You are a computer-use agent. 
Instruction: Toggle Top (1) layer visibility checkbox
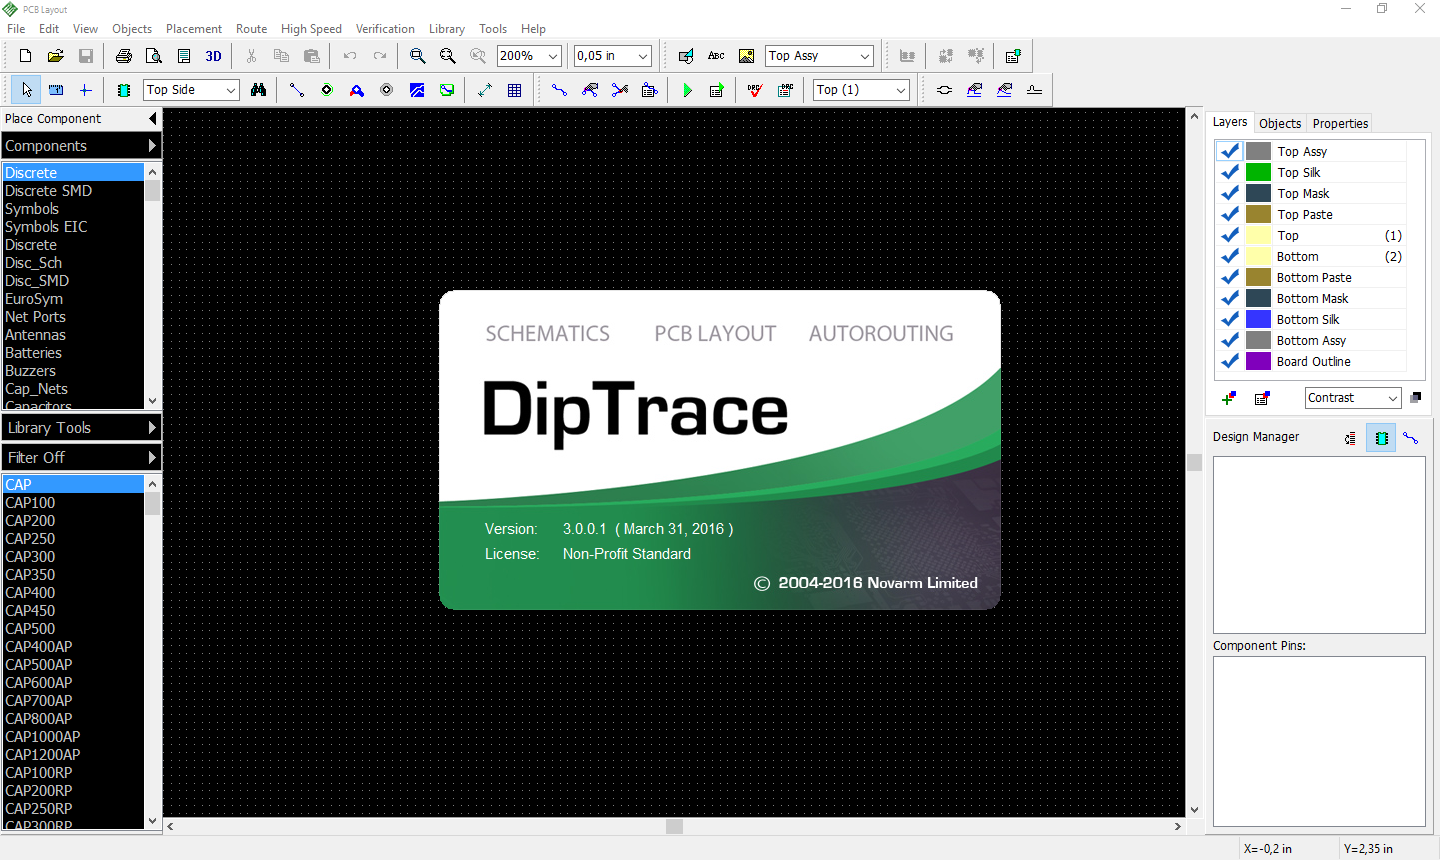(1230, 235)
